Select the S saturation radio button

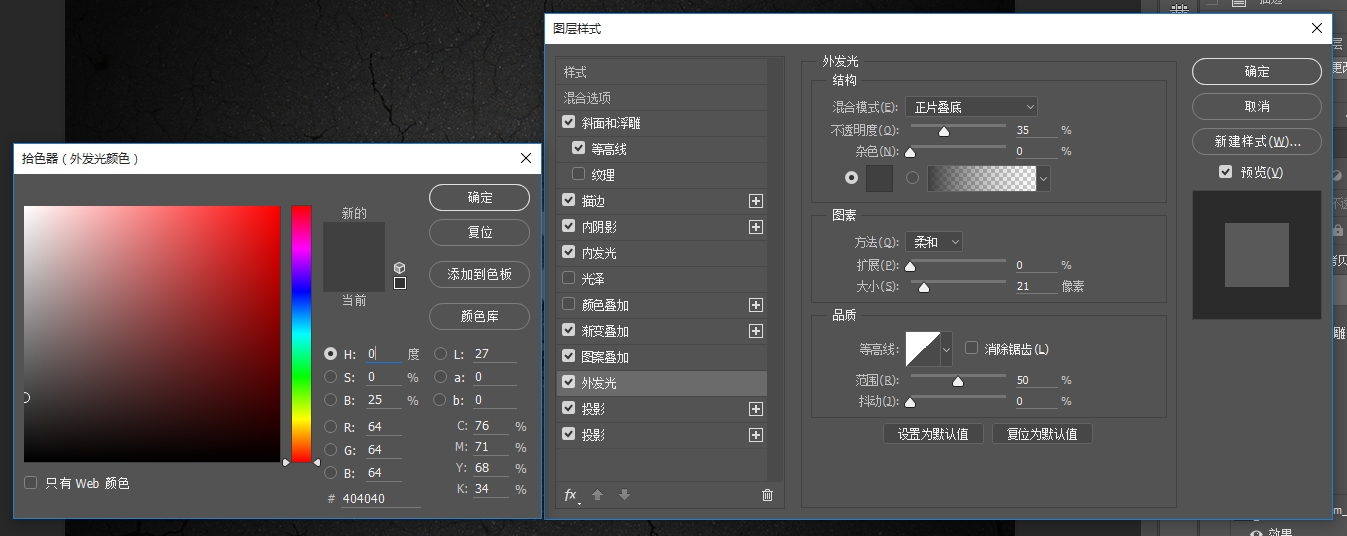coord(331,377)
